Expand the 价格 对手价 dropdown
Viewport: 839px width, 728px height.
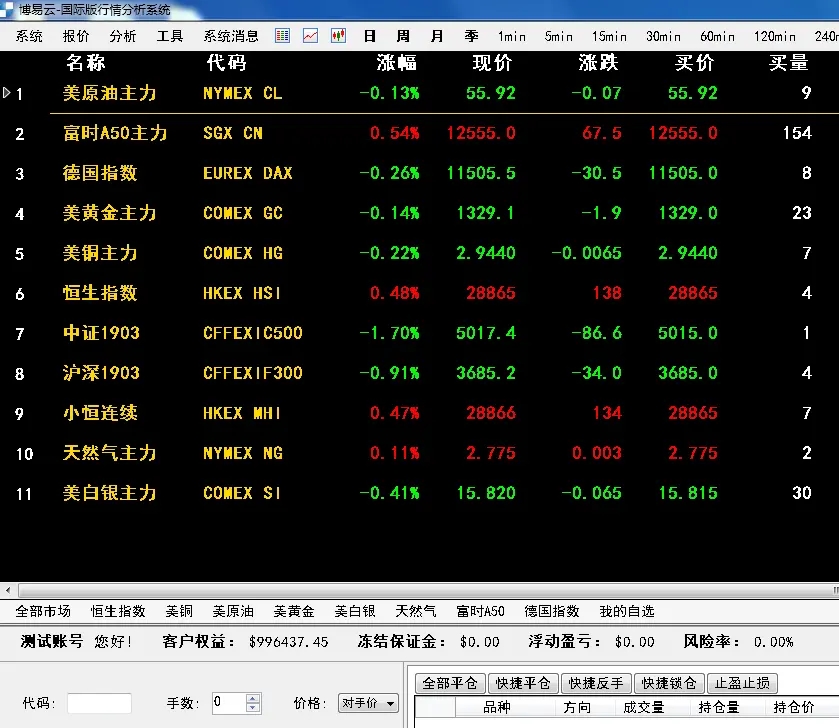[369, 703]
